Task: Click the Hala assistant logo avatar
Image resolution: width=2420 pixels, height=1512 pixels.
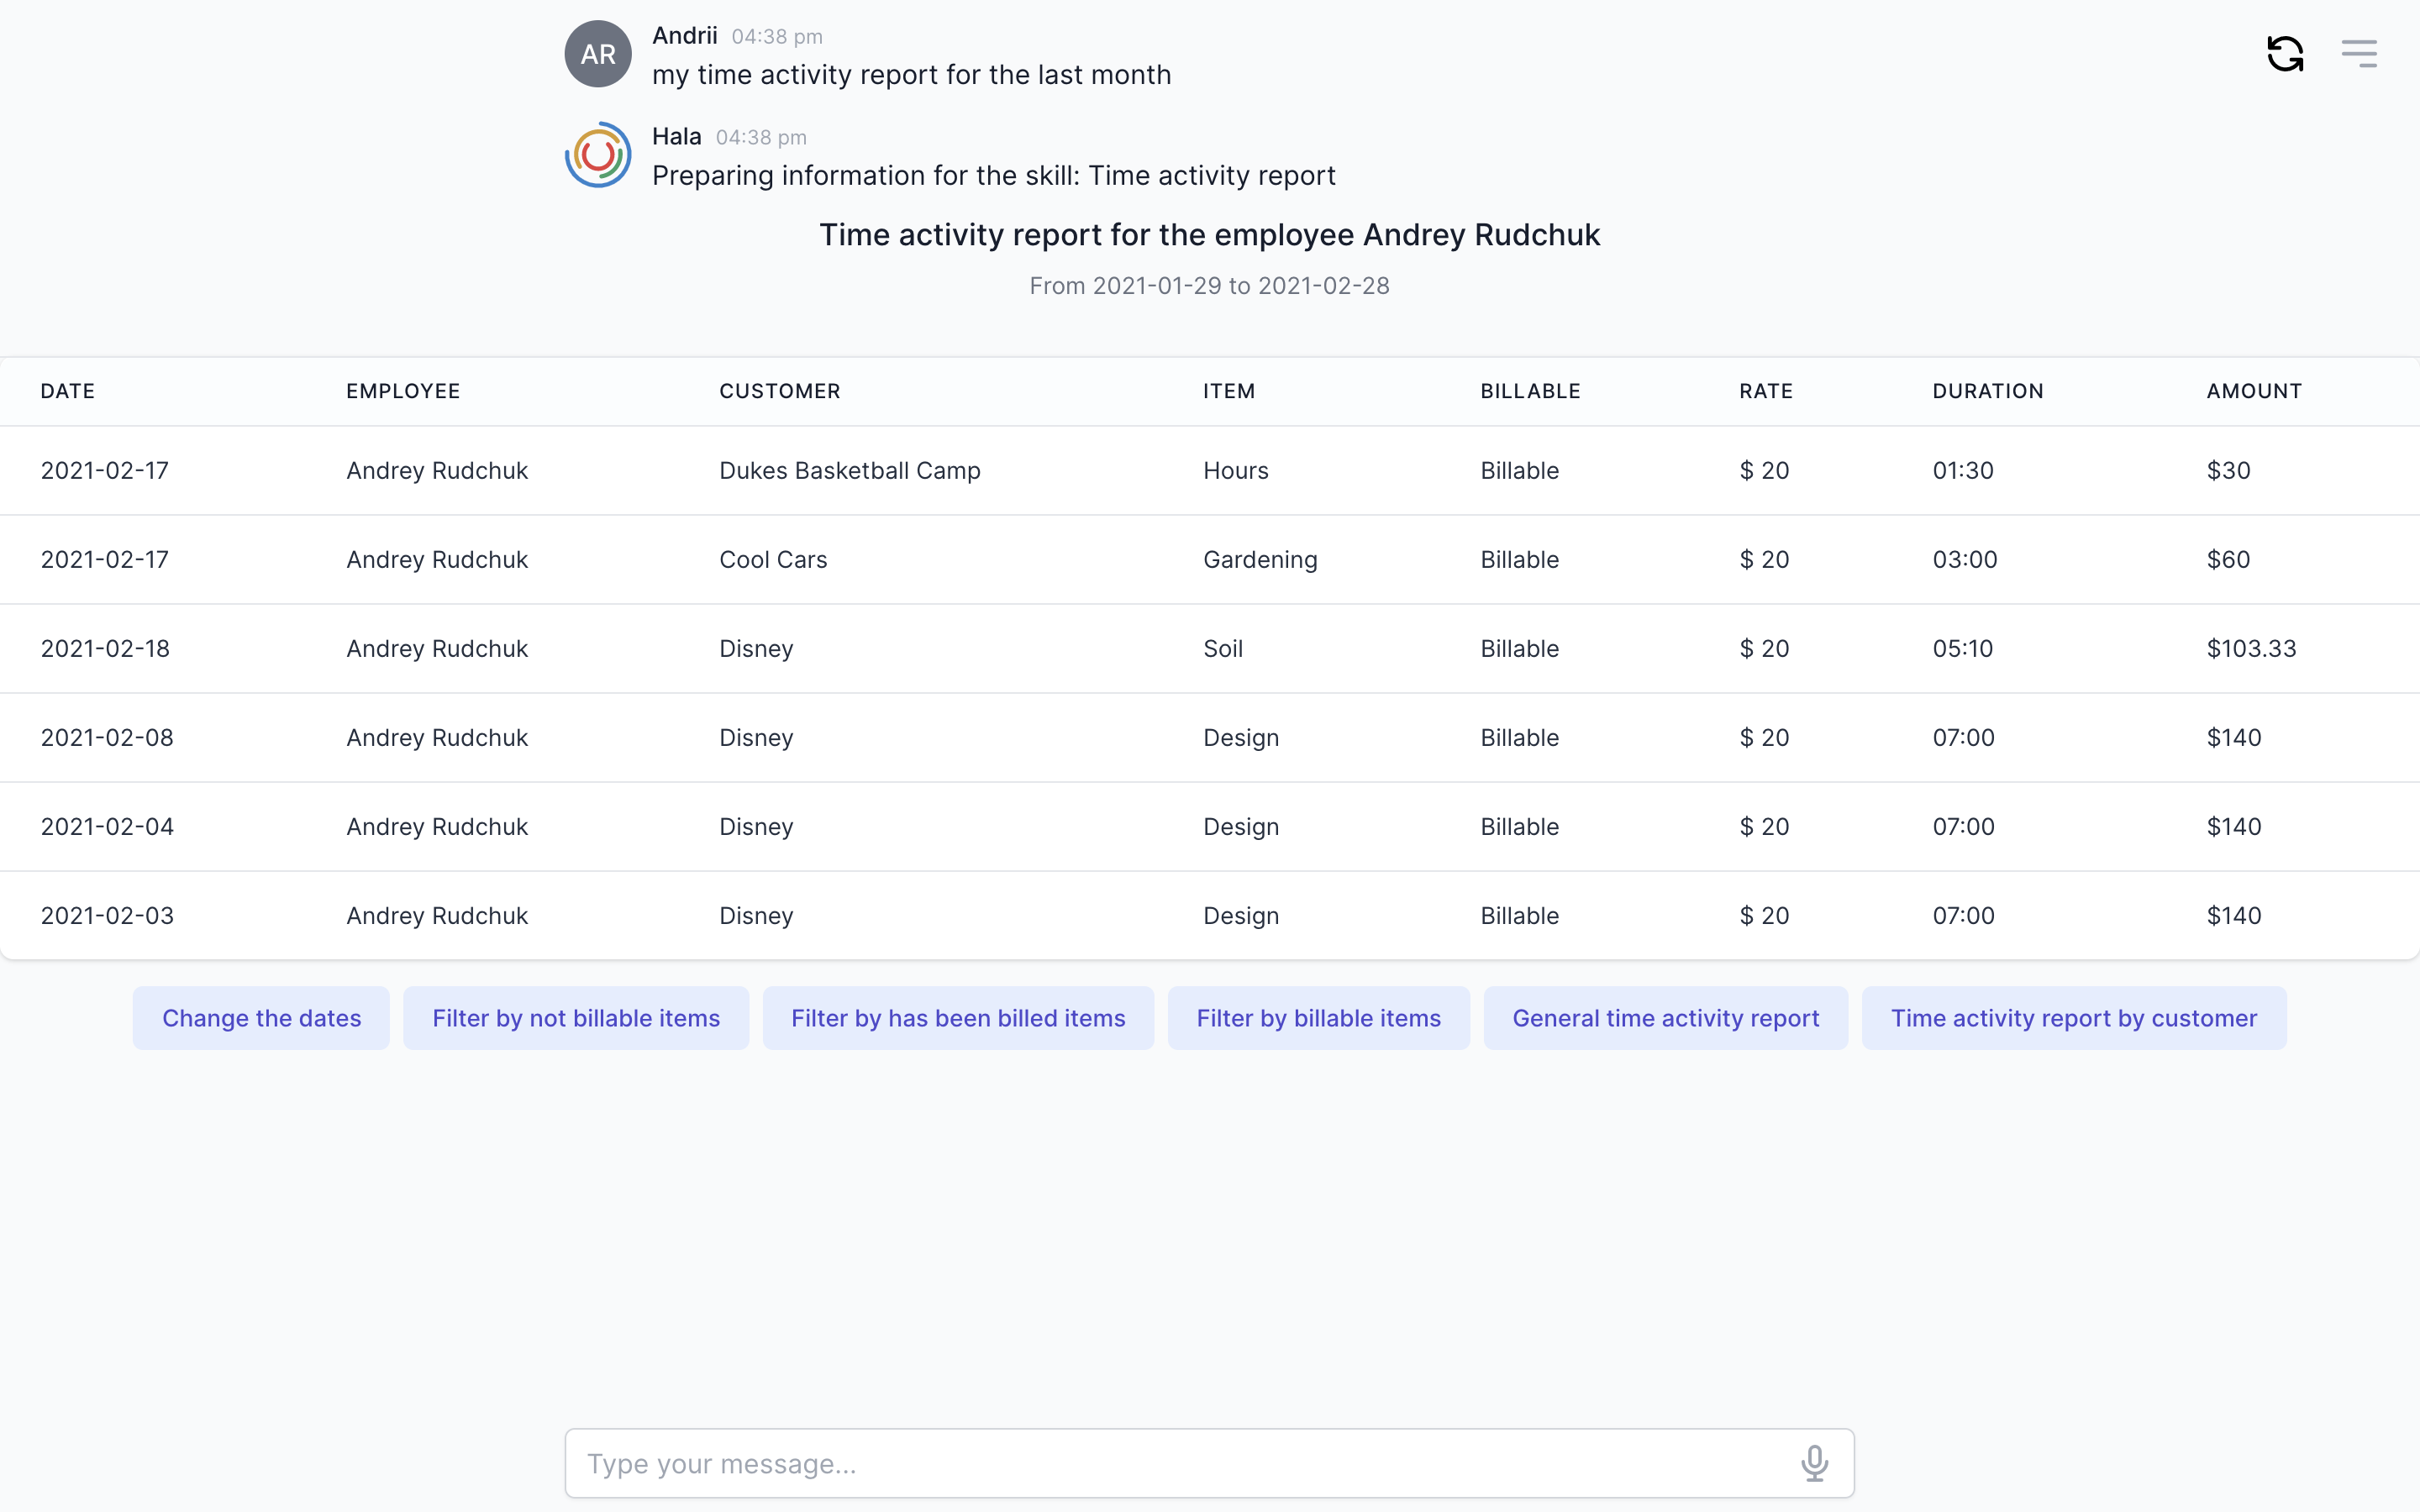Action: coord(598,155)
